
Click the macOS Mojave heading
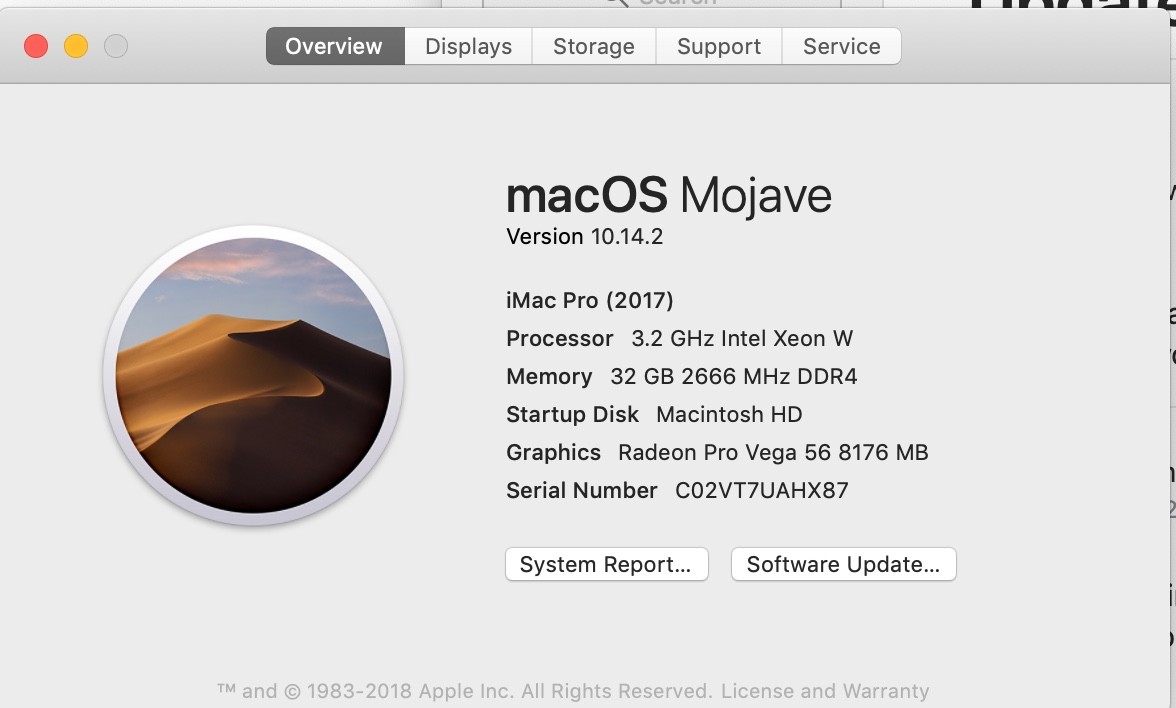(669, 196)
